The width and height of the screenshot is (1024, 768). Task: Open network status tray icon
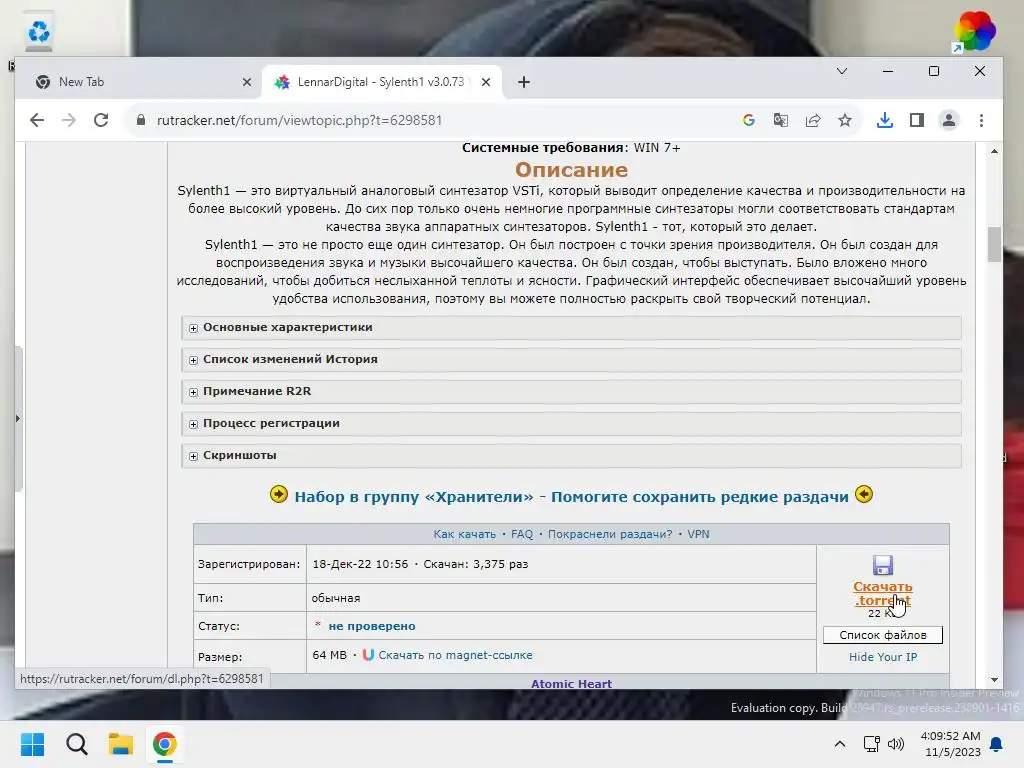(871, 744)
